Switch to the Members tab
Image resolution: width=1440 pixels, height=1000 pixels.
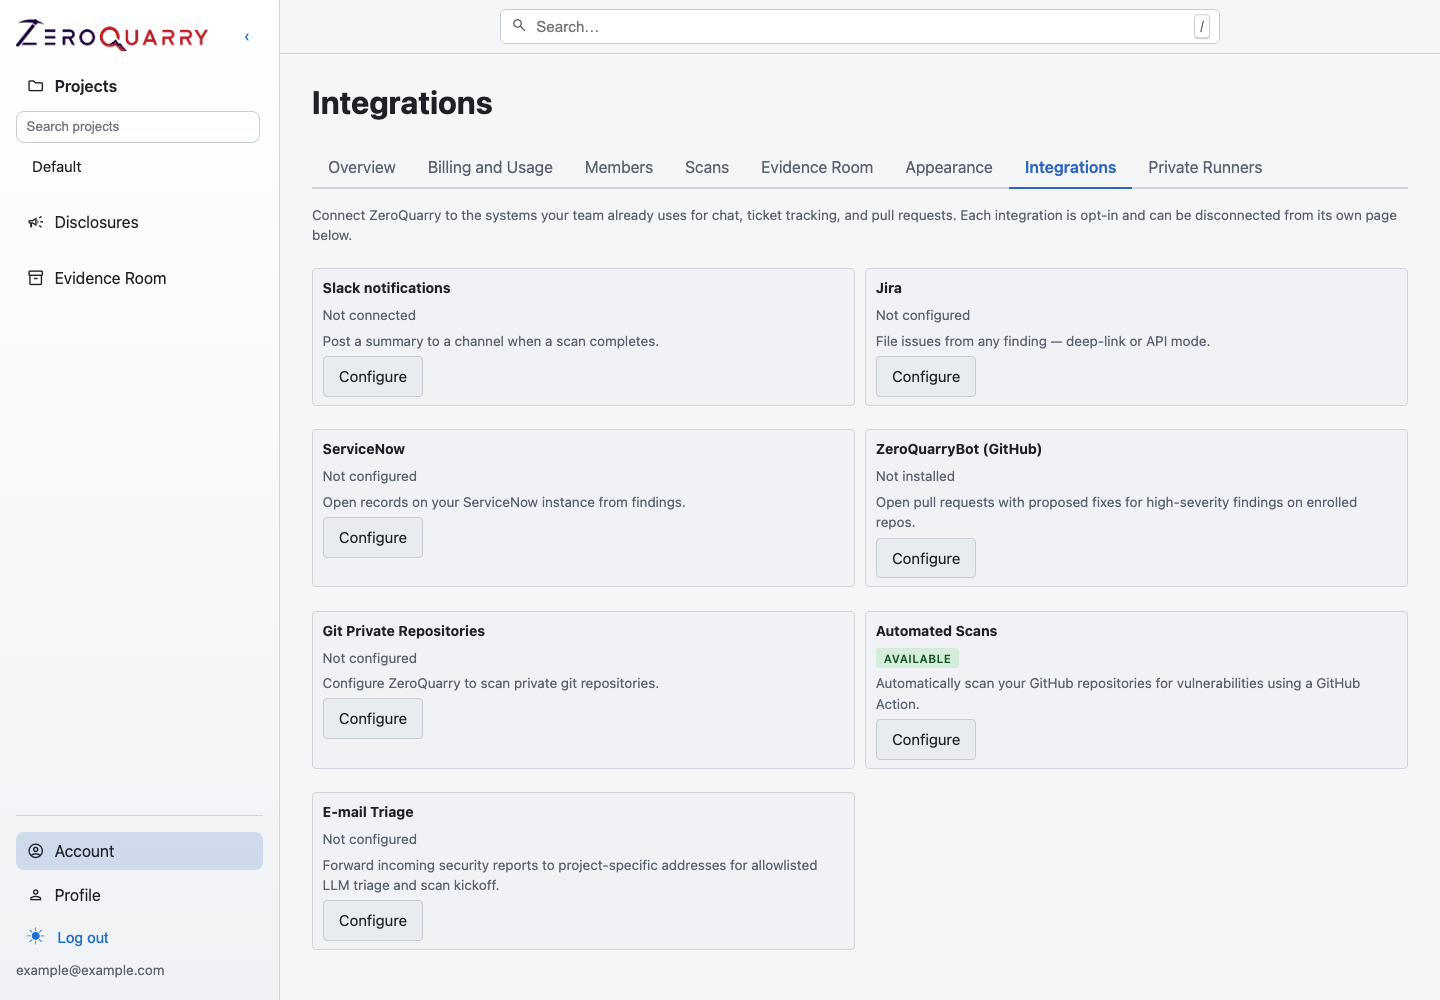(619, 167)
